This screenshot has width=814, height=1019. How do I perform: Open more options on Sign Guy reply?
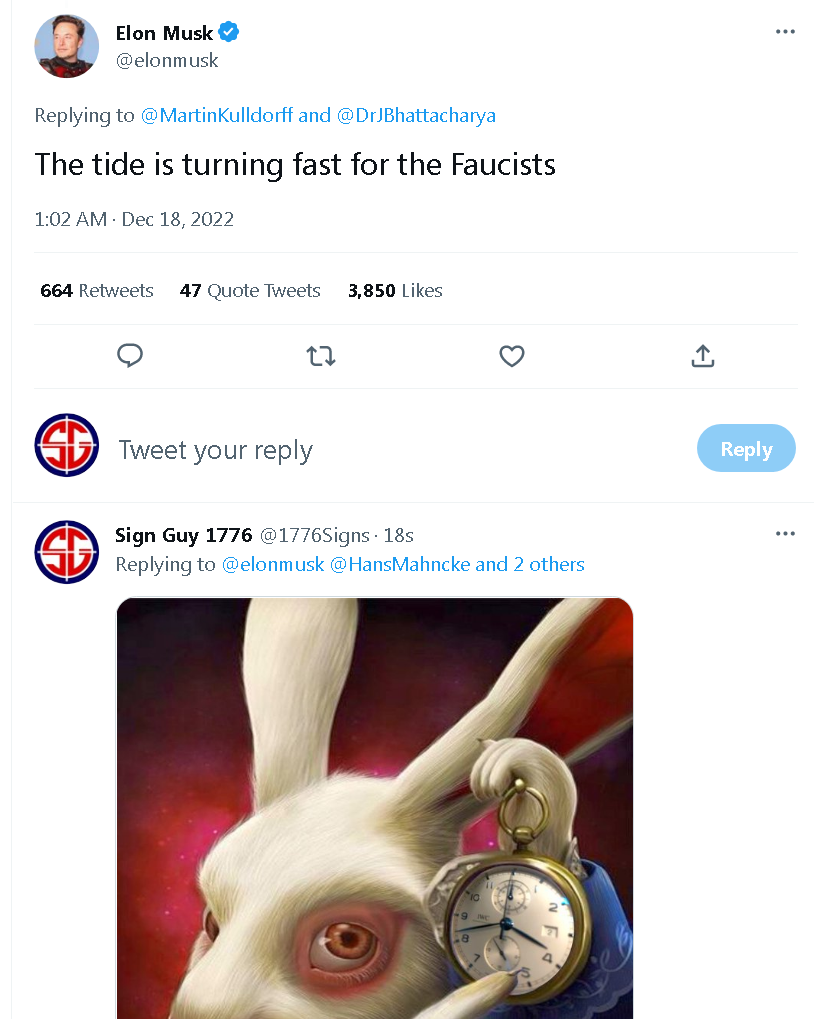click(785, 534)
